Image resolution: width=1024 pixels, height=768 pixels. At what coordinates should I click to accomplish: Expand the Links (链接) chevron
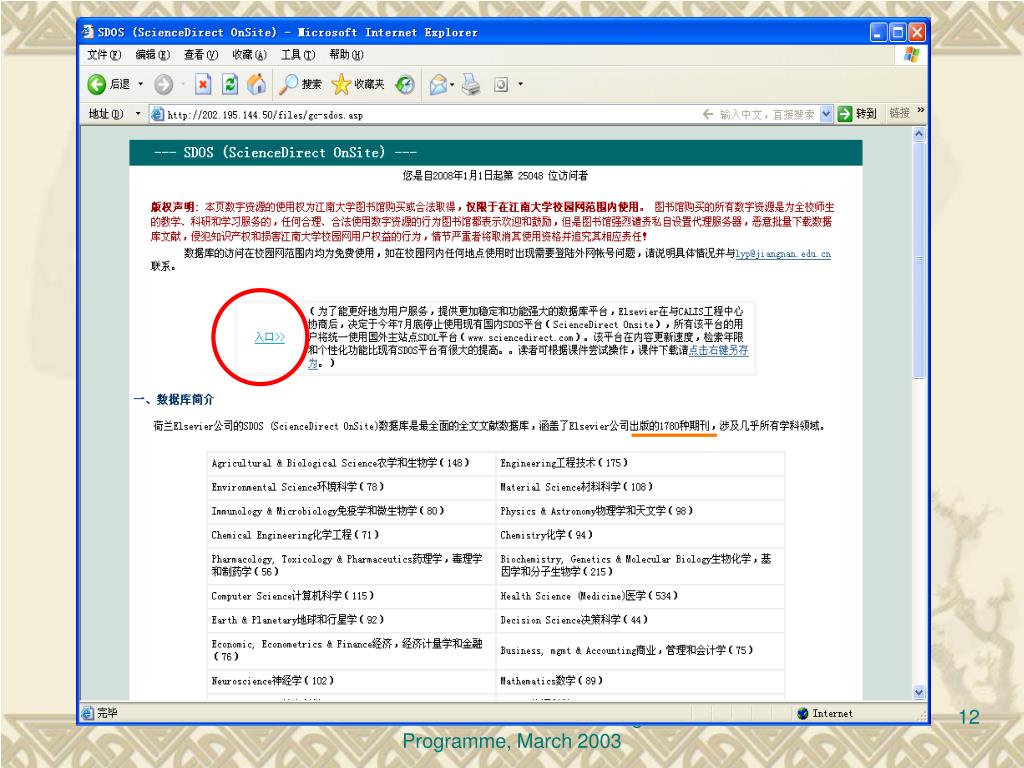pos(920,111)
